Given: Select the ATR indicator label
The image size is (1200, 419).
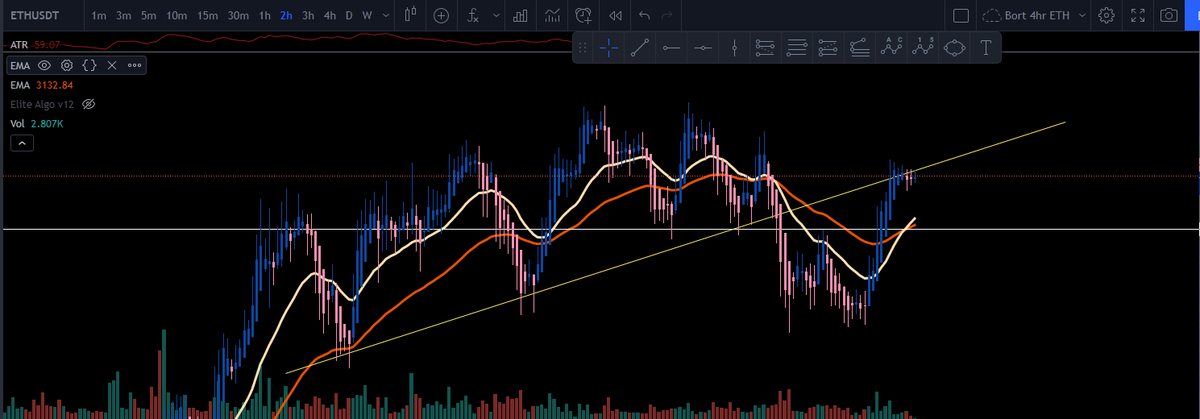Looking at the screenshot, I should tap(18, 45).
